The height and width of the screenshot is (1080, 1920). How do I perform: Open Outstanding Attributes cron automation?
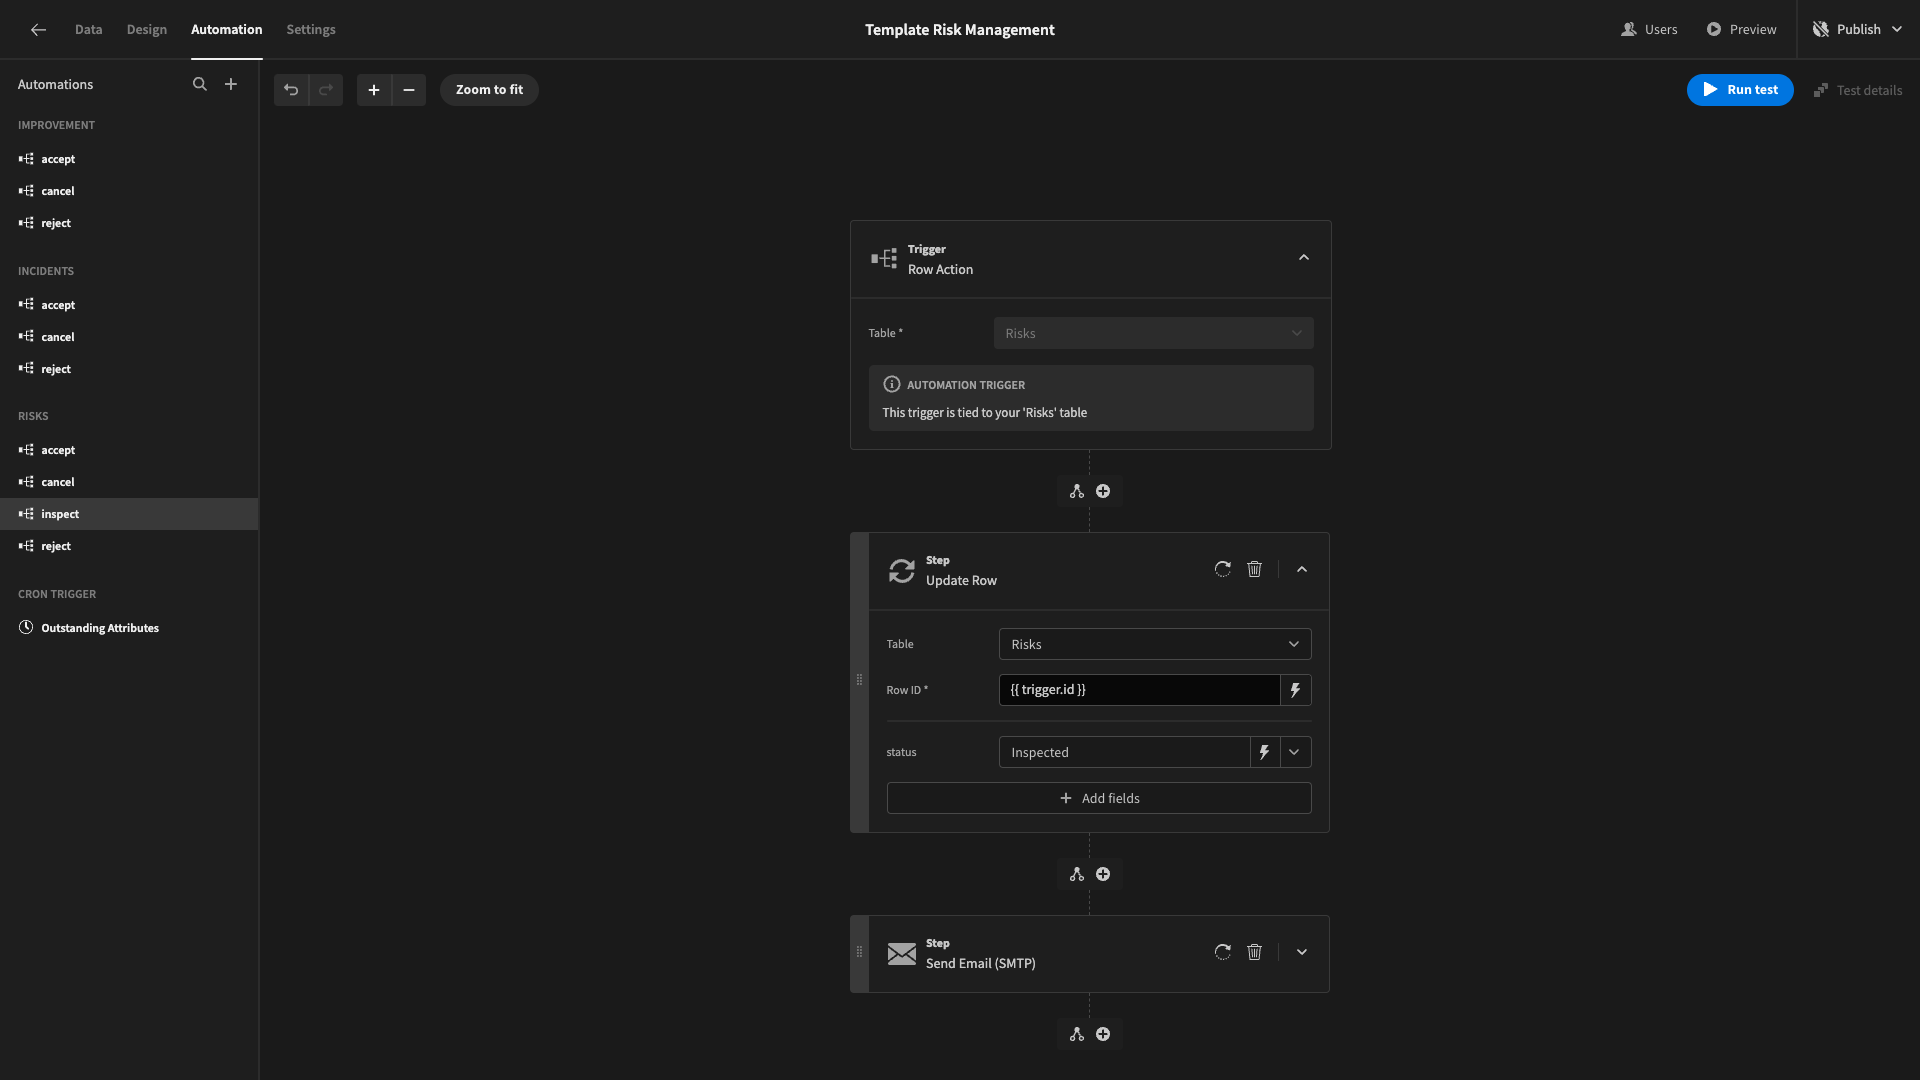tap(129, 628)
